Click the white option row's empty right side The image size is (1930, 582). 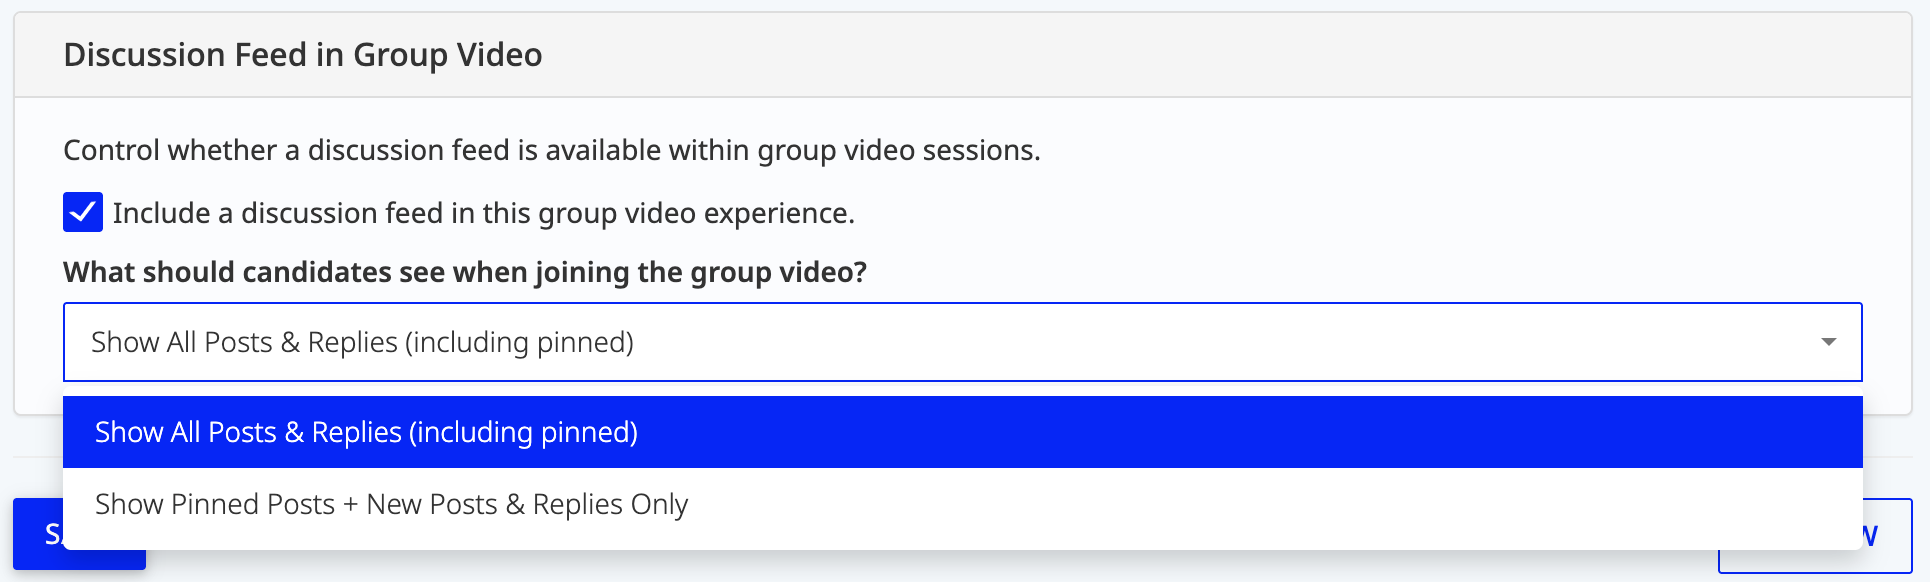(1300, 504)
